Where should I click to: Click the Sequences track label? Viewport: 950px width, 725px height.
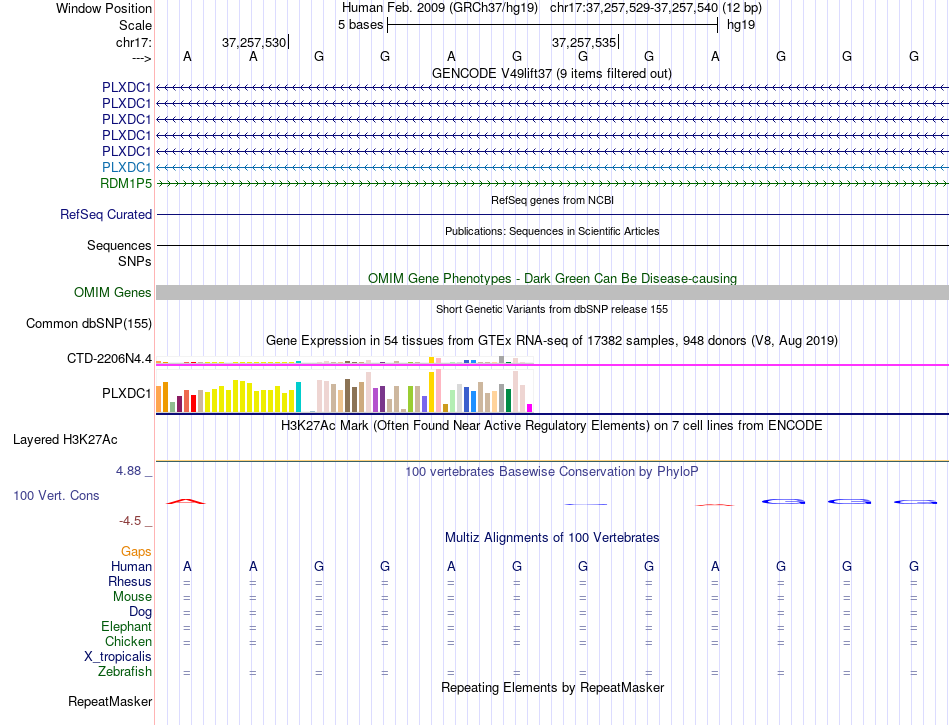click(119, 245)
